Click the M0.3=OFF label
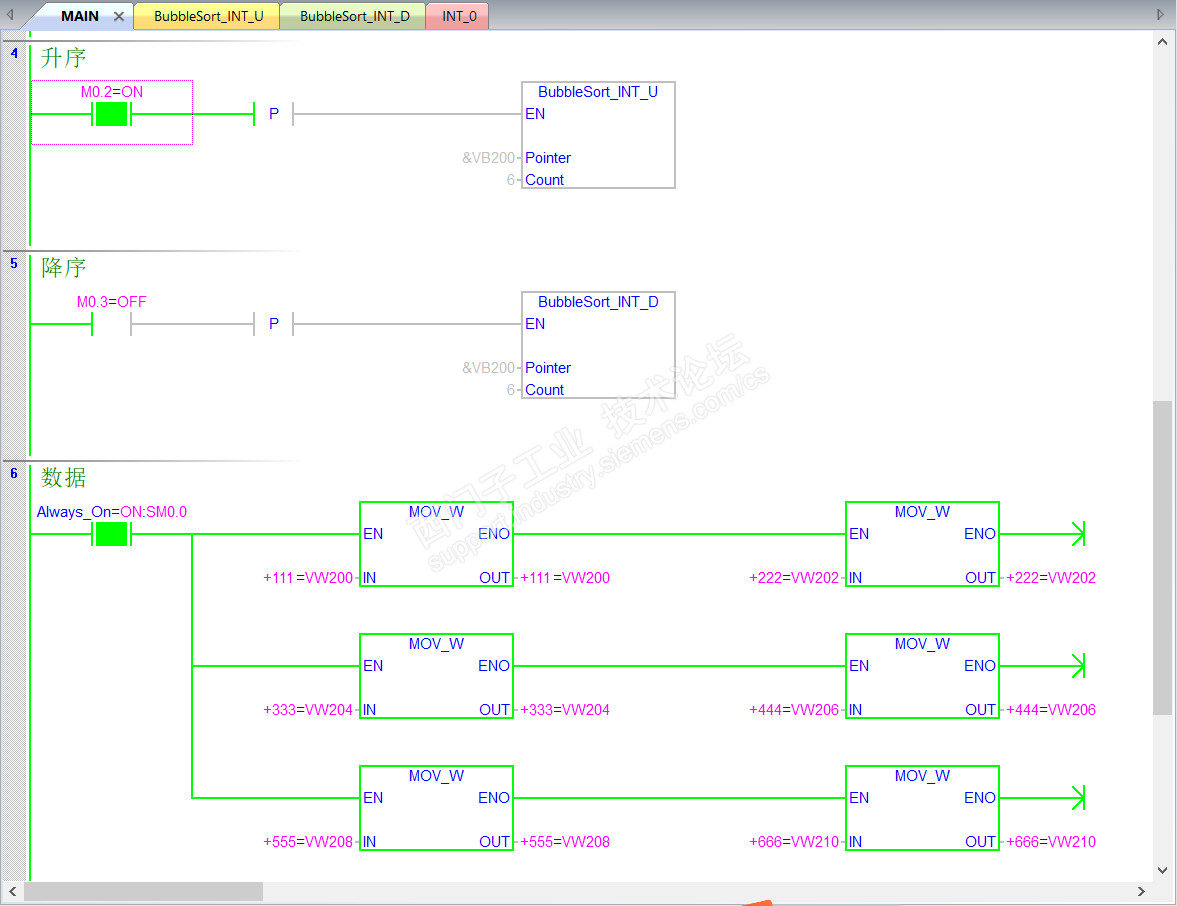1177x906 pixels. coord(112,302)
